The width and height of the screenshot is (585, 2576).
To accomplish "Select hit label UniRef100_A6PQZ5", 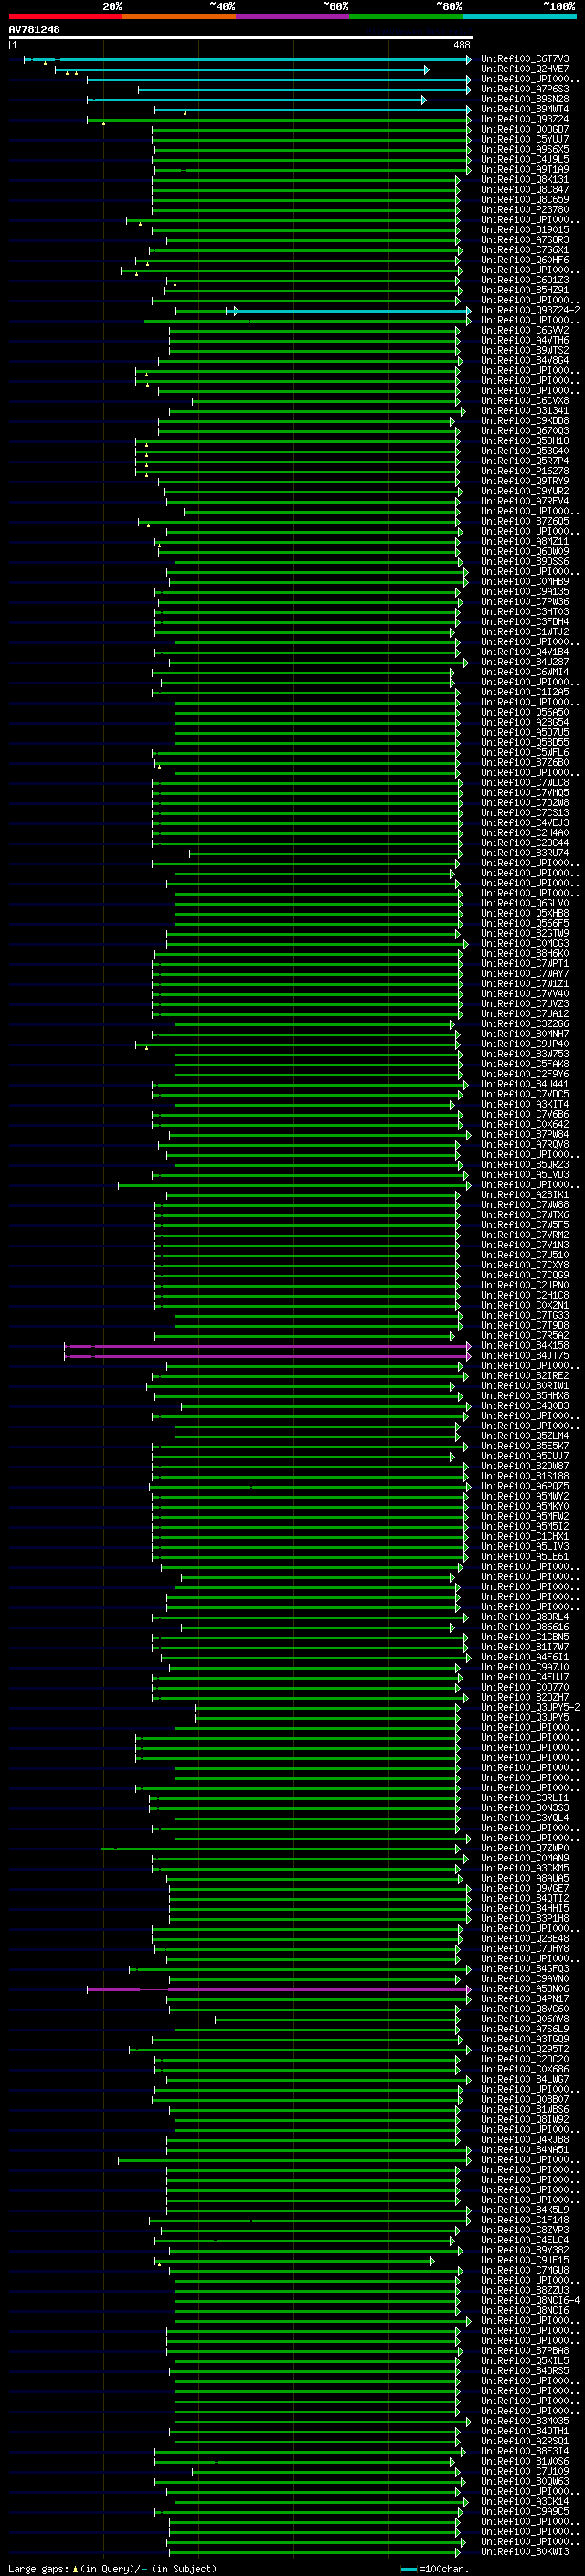I will [524, 1486].
